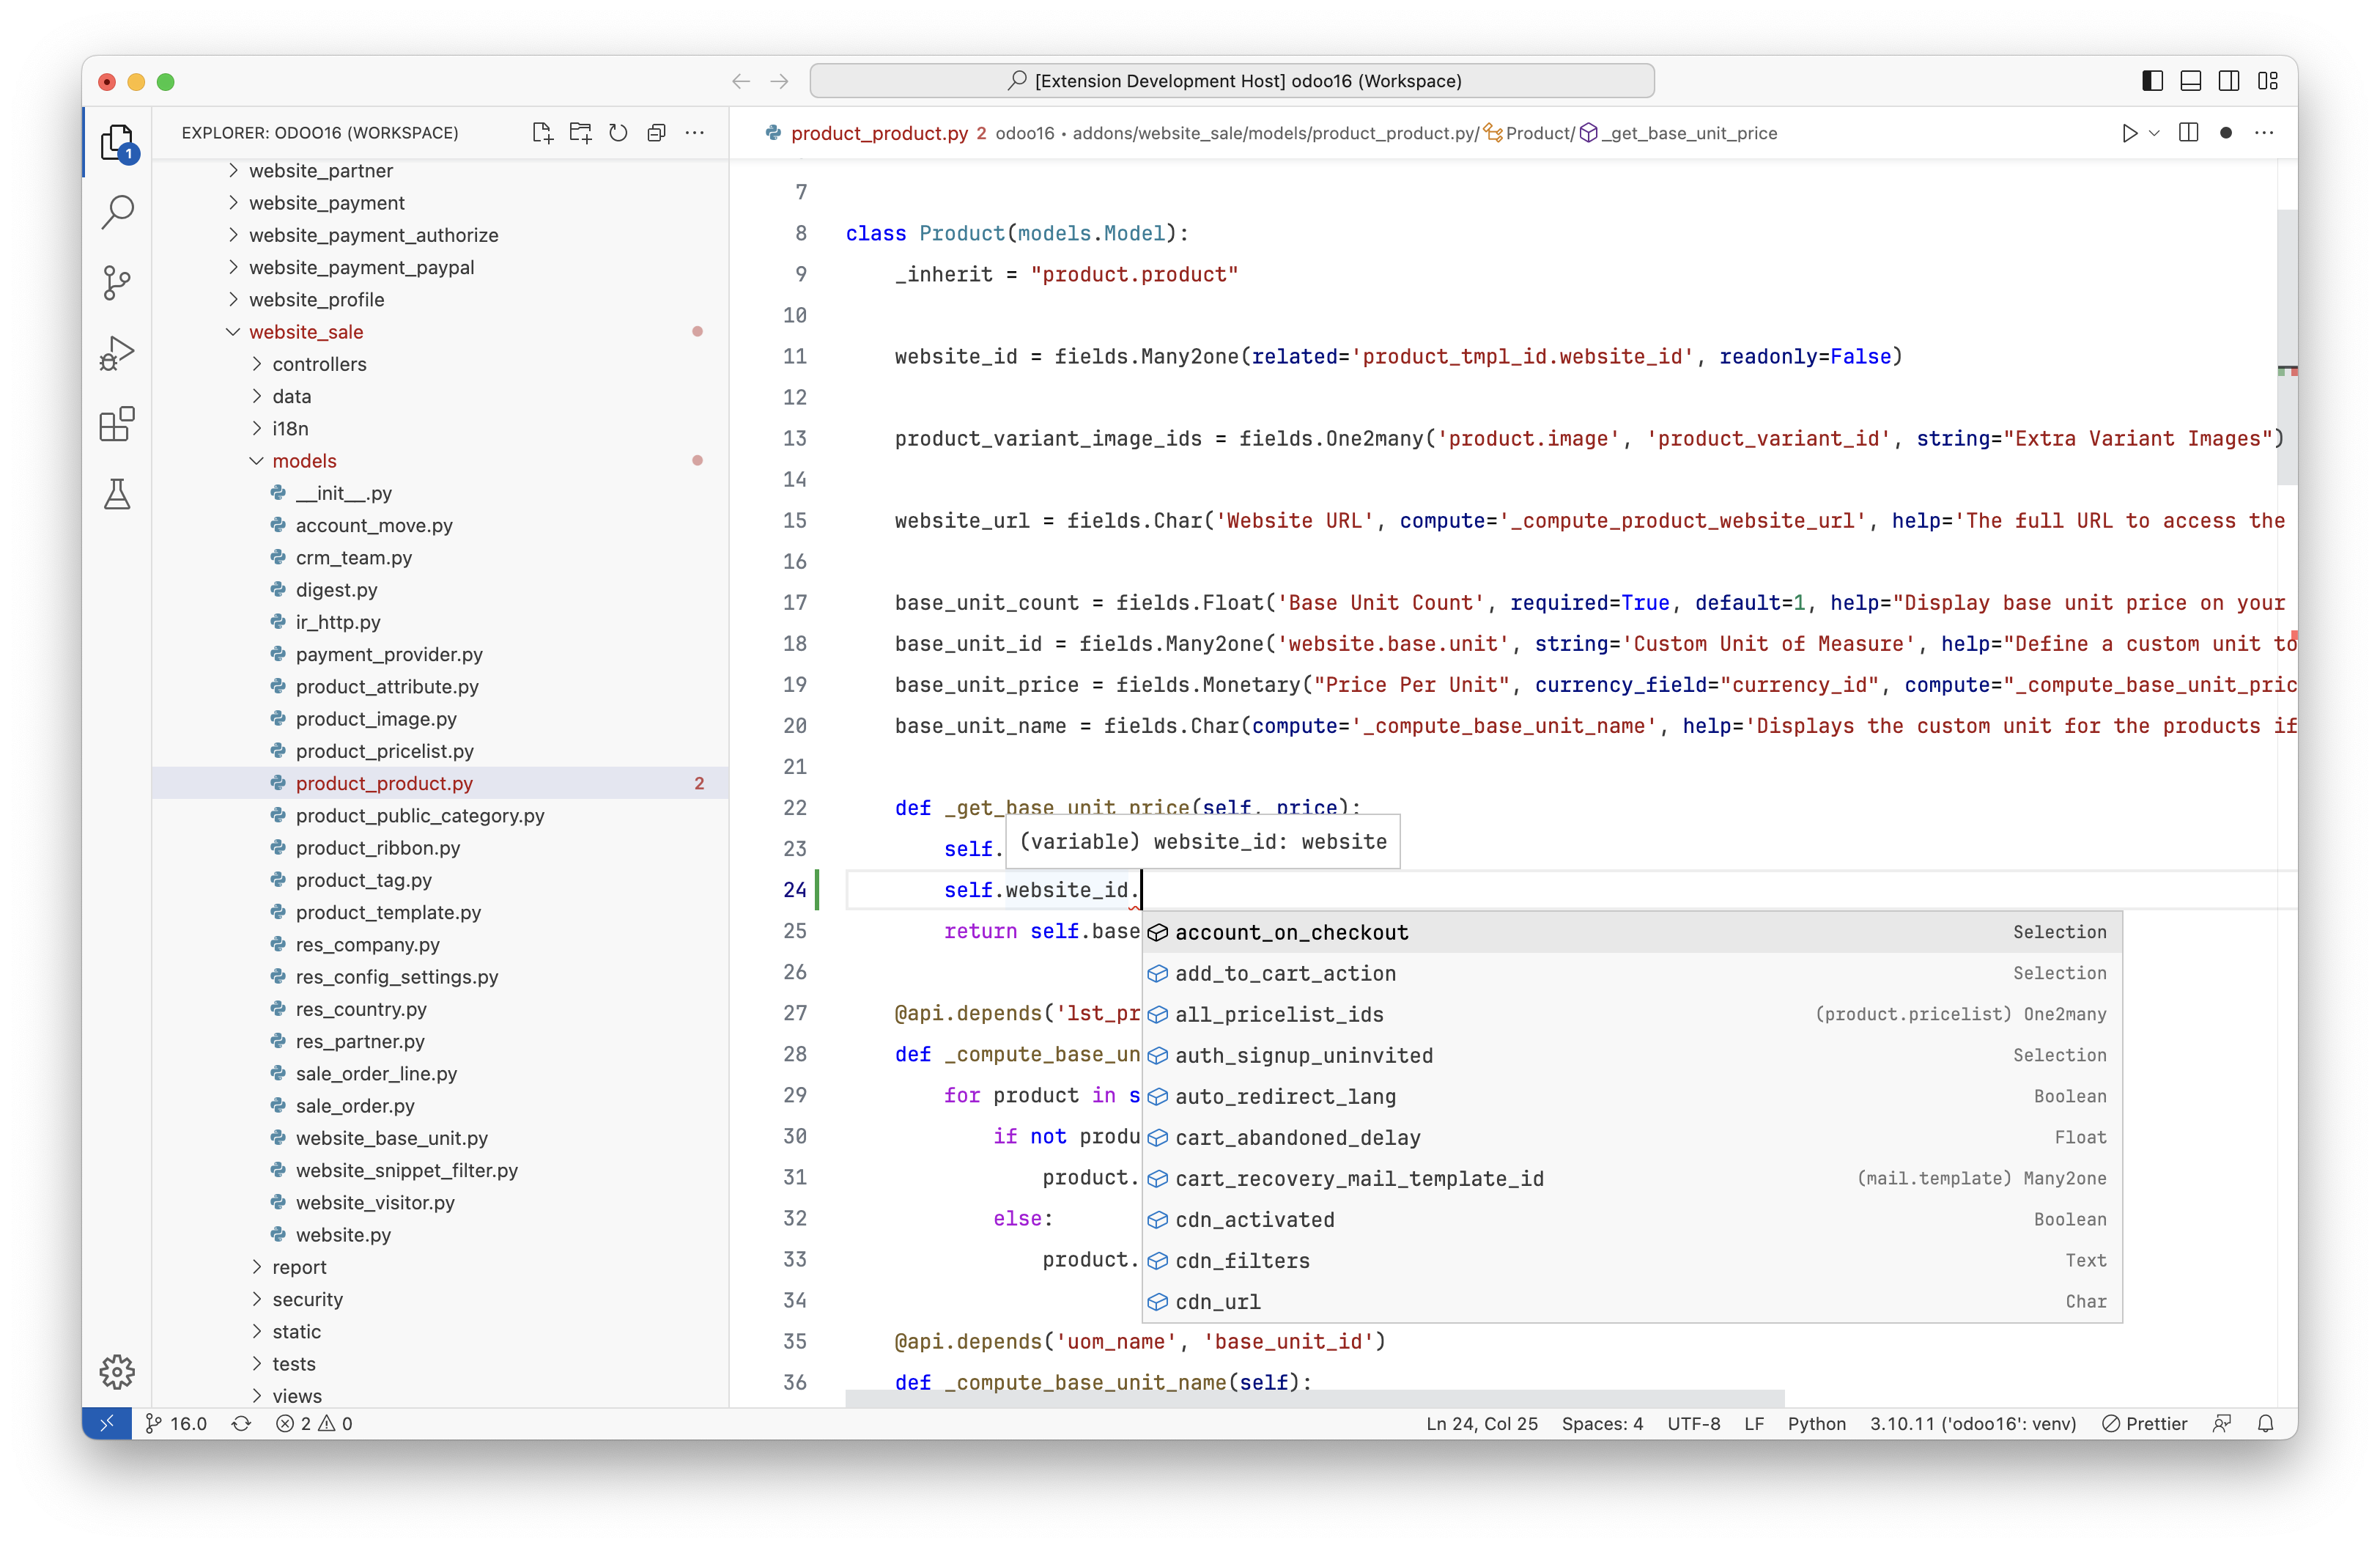
Task: Click the Python language mode button
Action: point(1816,1424)
